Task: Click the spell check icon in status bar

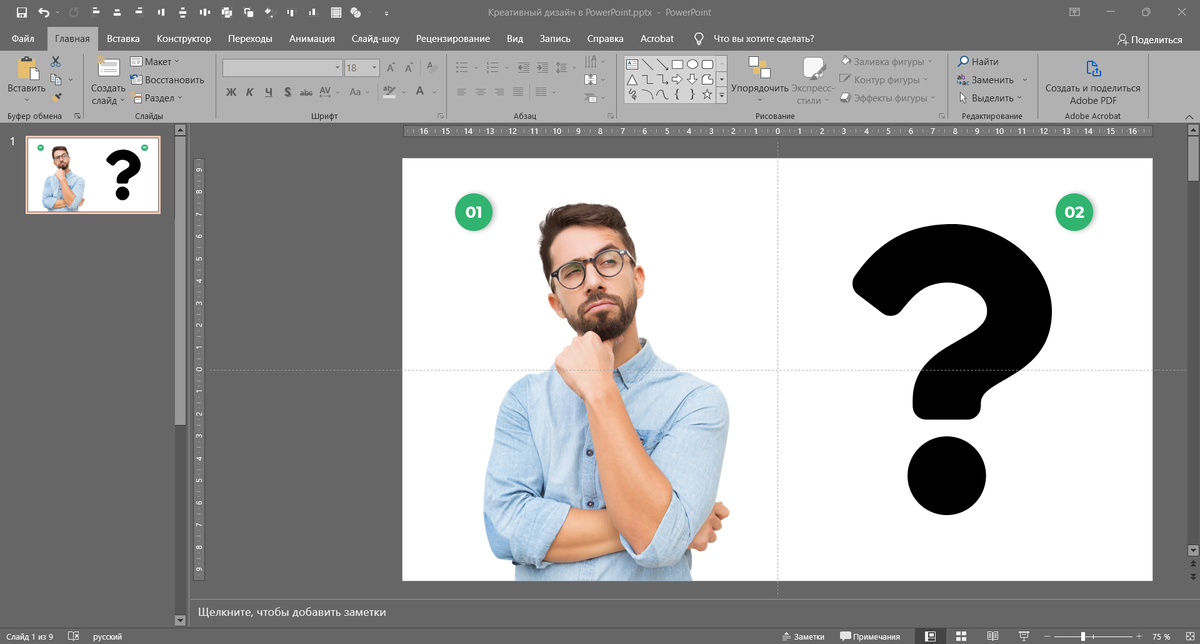Action: 73,636
